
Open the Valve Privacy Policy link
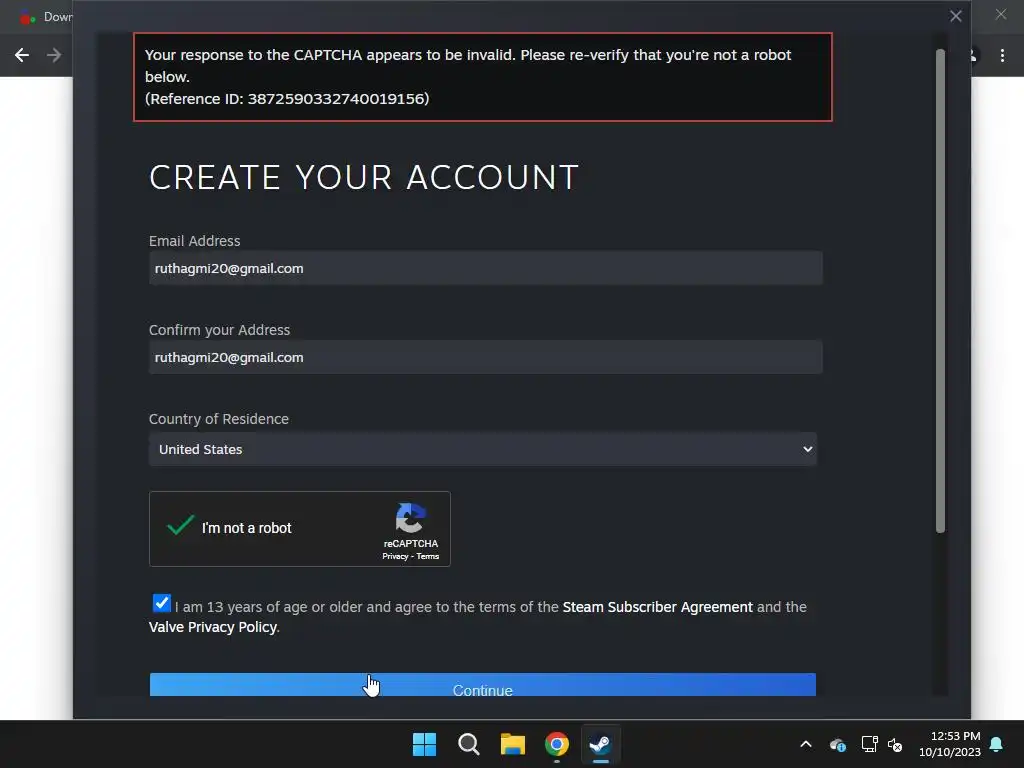(213, 627)
